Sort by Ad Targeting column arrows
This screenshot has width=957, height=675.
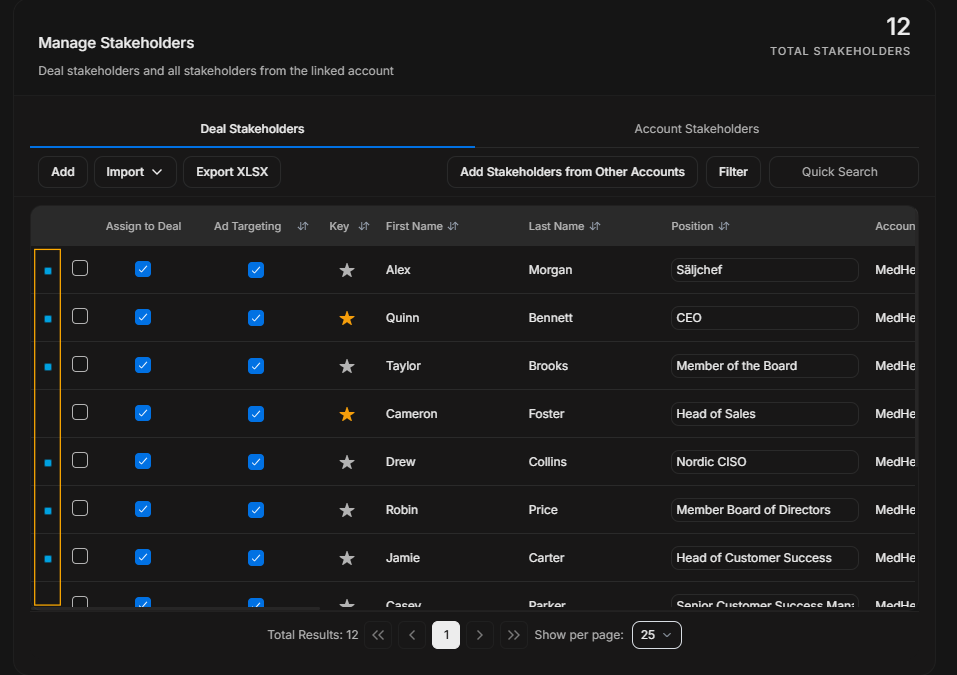[x=303, y=226]
